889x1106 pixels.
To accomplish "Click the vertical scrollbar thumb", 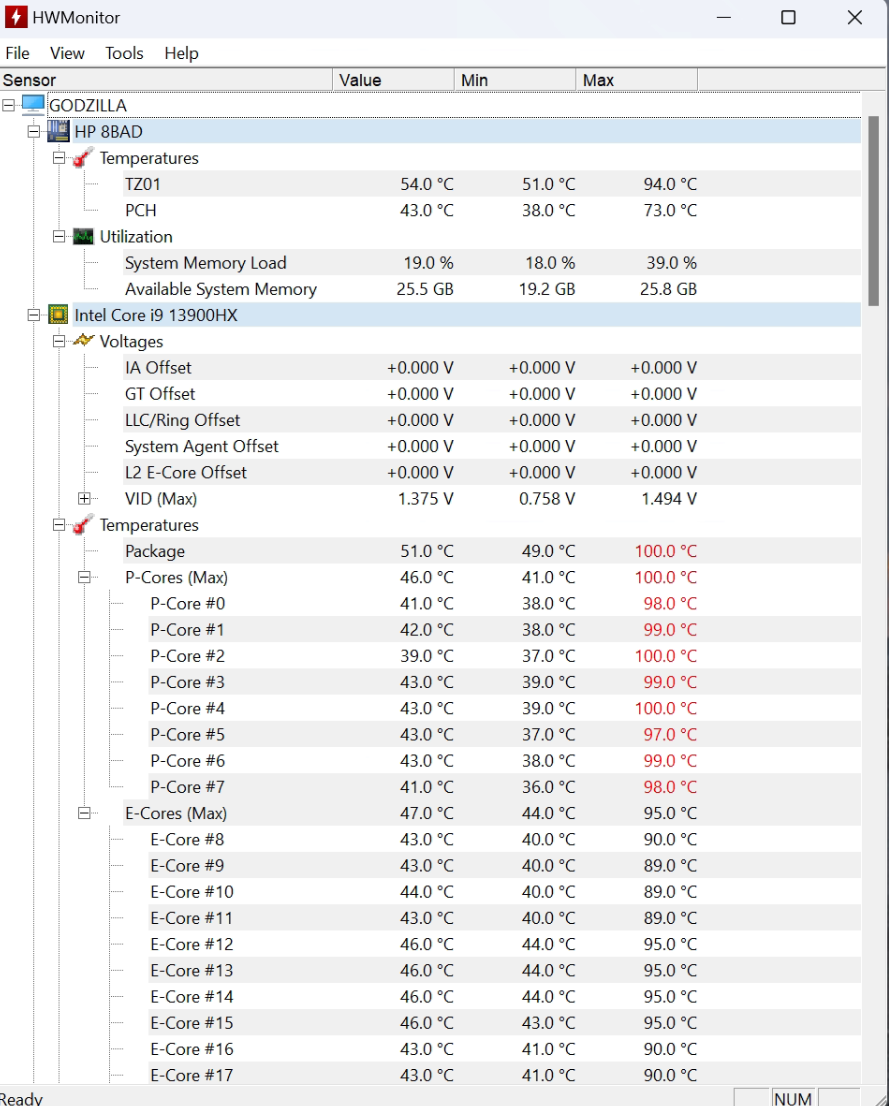I will 873,211.
